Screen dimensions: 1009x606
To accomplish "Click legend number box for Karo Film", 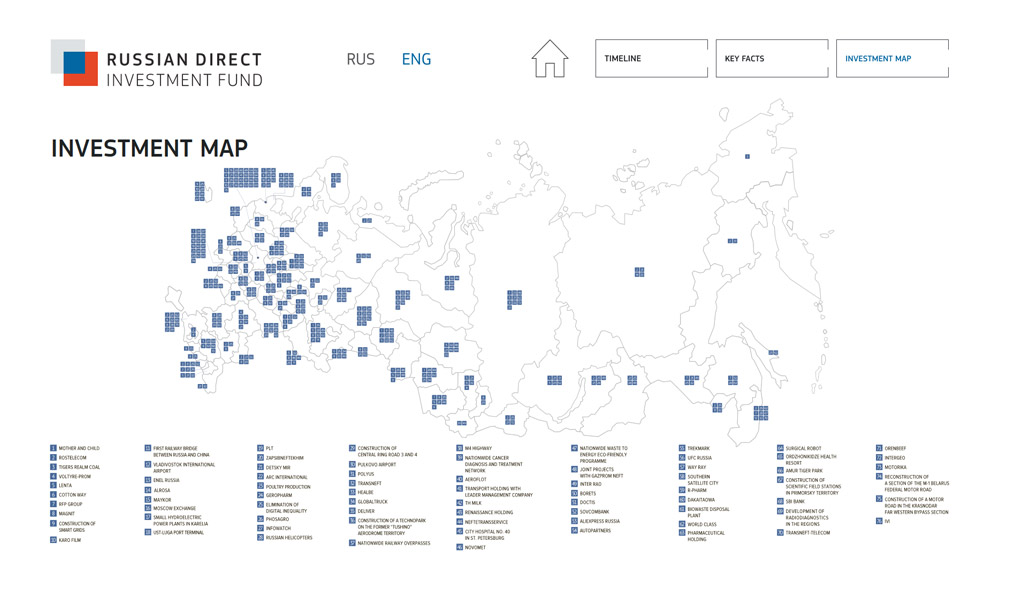I will click(x=53, y=540).
